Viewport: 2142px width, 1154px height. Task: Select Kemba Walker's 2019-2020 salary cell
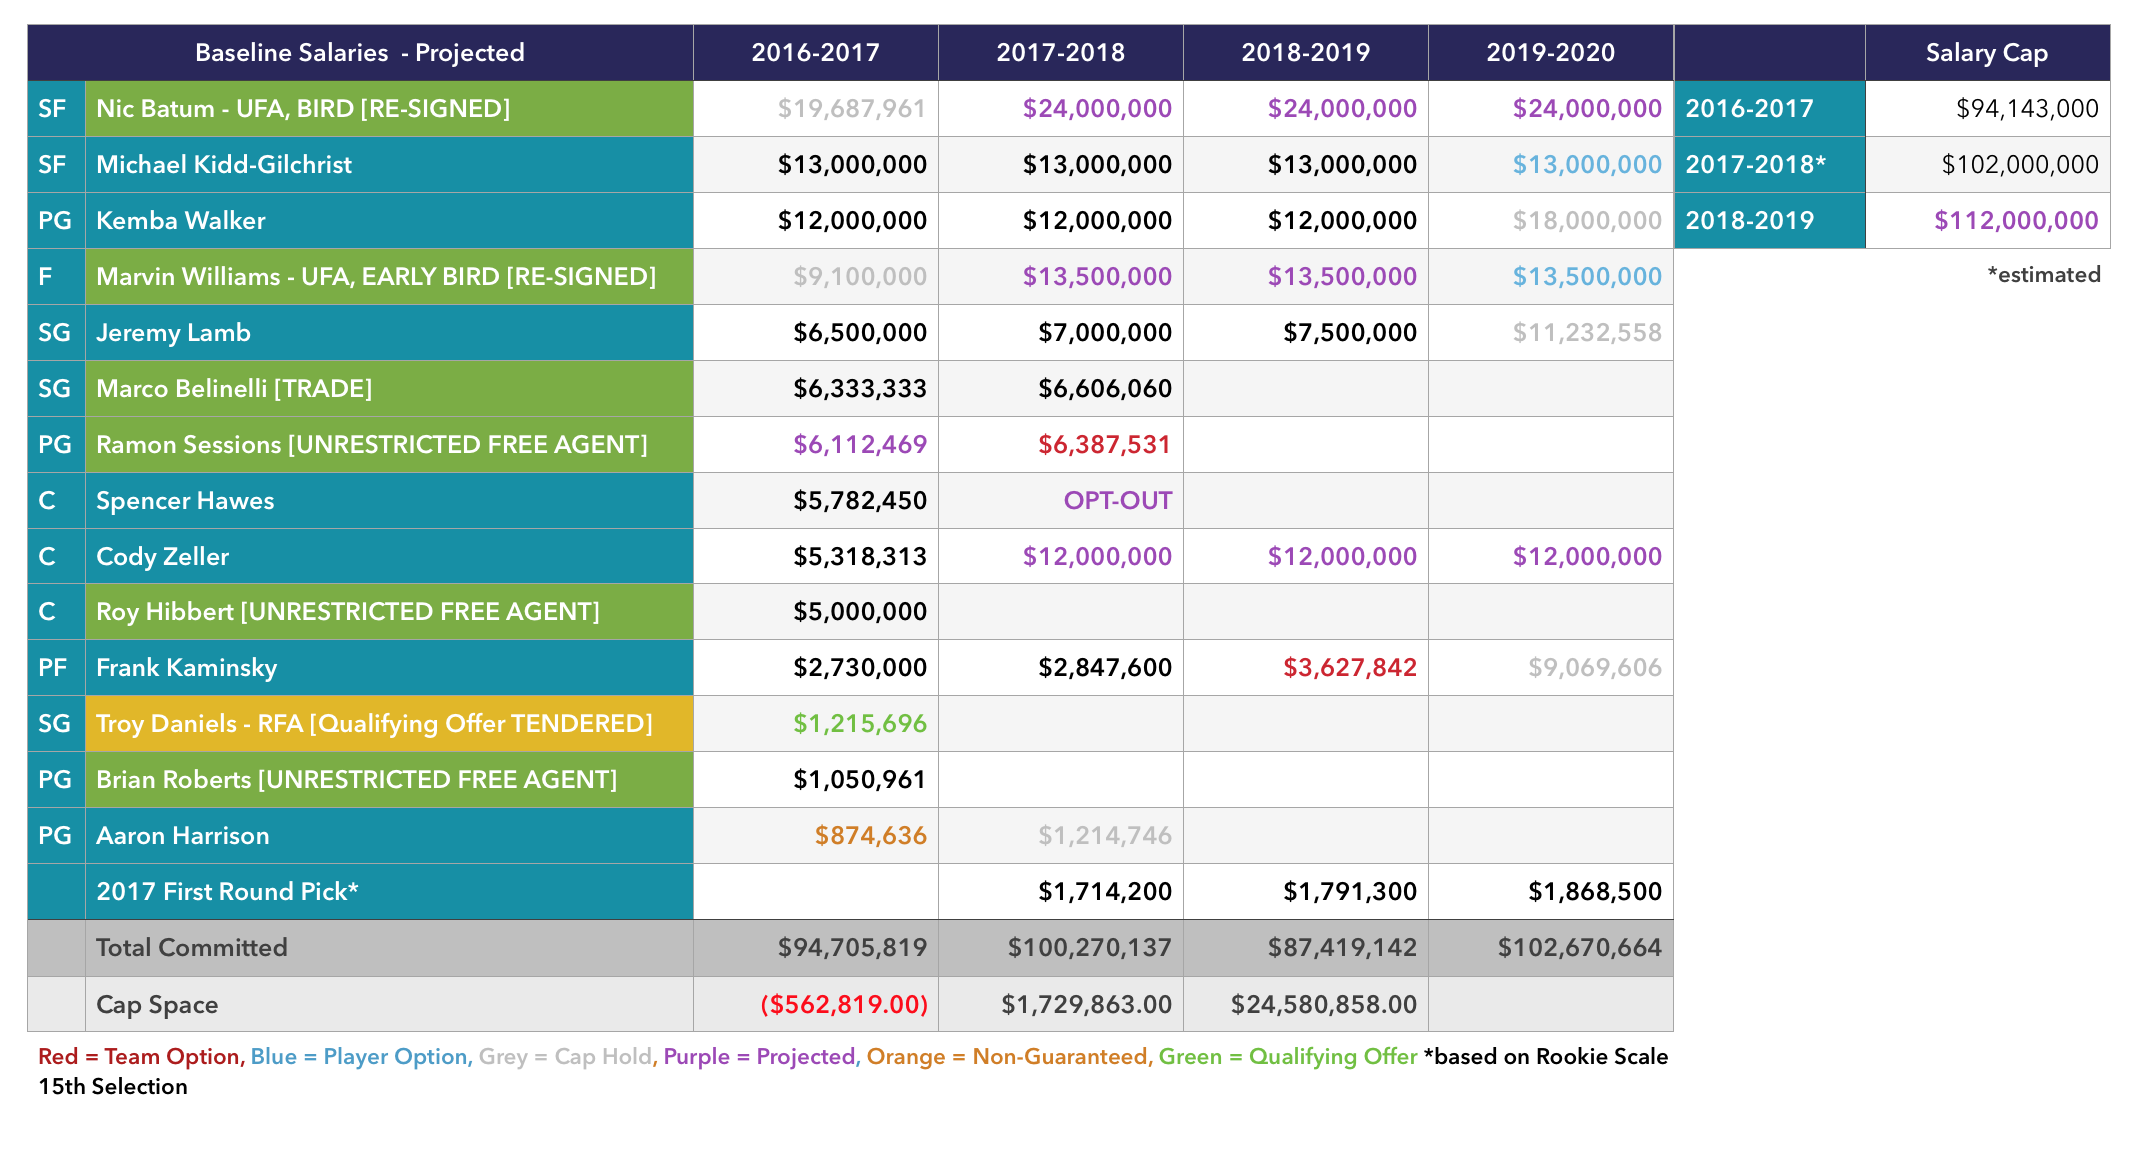pyautogui.click(x=1586, y=220)
